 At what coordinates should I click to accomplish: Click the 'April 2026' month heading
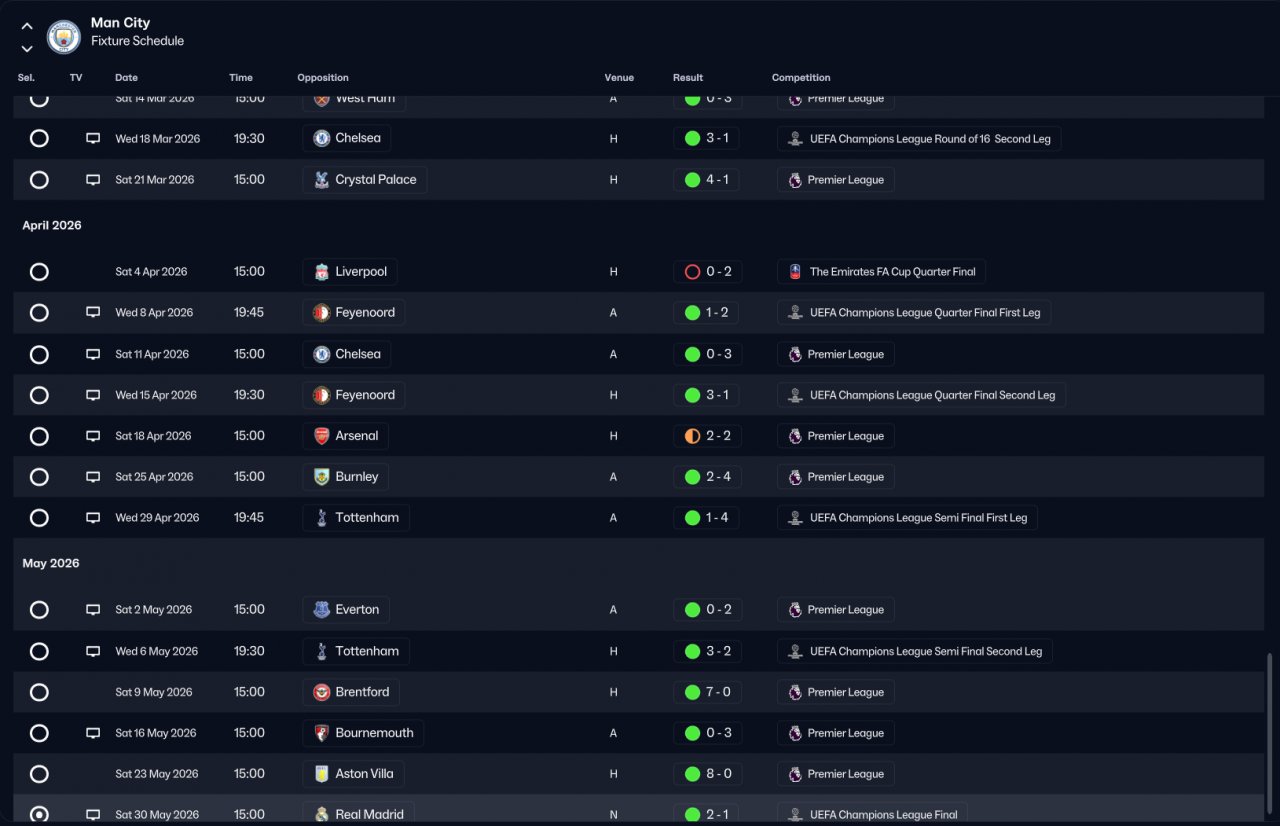pyautogui.click(x=52, y=226)
